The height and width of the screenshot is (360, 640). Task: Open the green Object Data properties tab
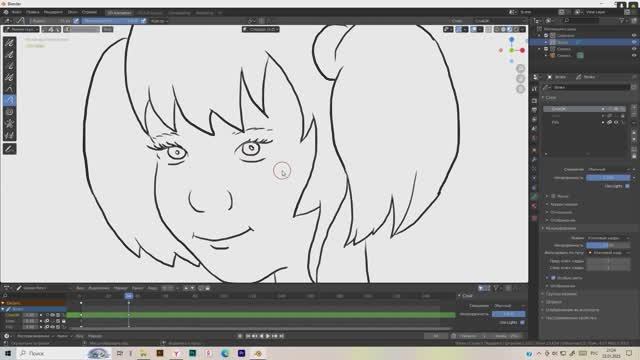(x=534, y=196)
